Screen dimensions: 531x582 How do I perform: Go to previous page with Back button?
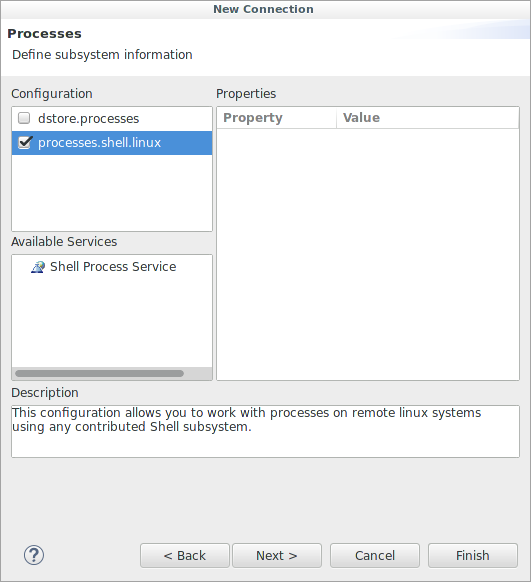tap(185, 555)
